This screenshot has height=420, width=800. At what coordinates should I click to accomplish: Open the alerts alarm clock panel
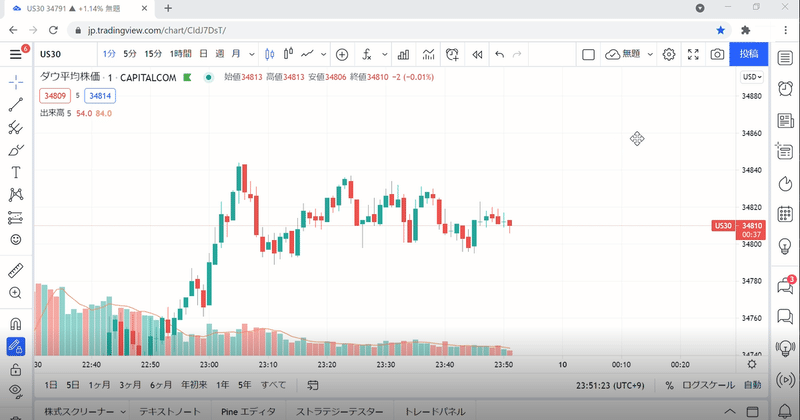(x=785, y=89)
